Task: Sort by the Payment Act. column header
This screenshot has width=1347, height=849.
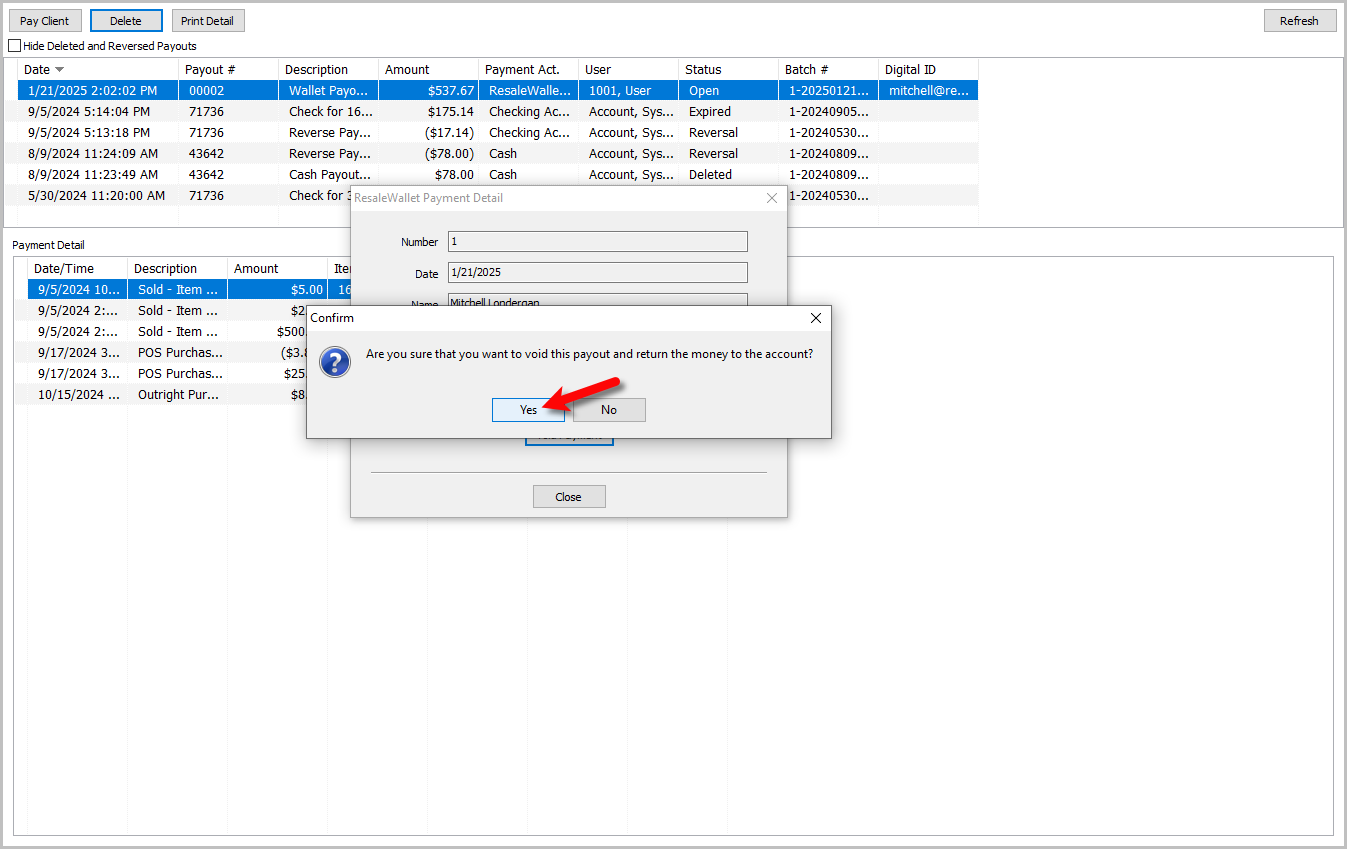Action: click(528, 70)
